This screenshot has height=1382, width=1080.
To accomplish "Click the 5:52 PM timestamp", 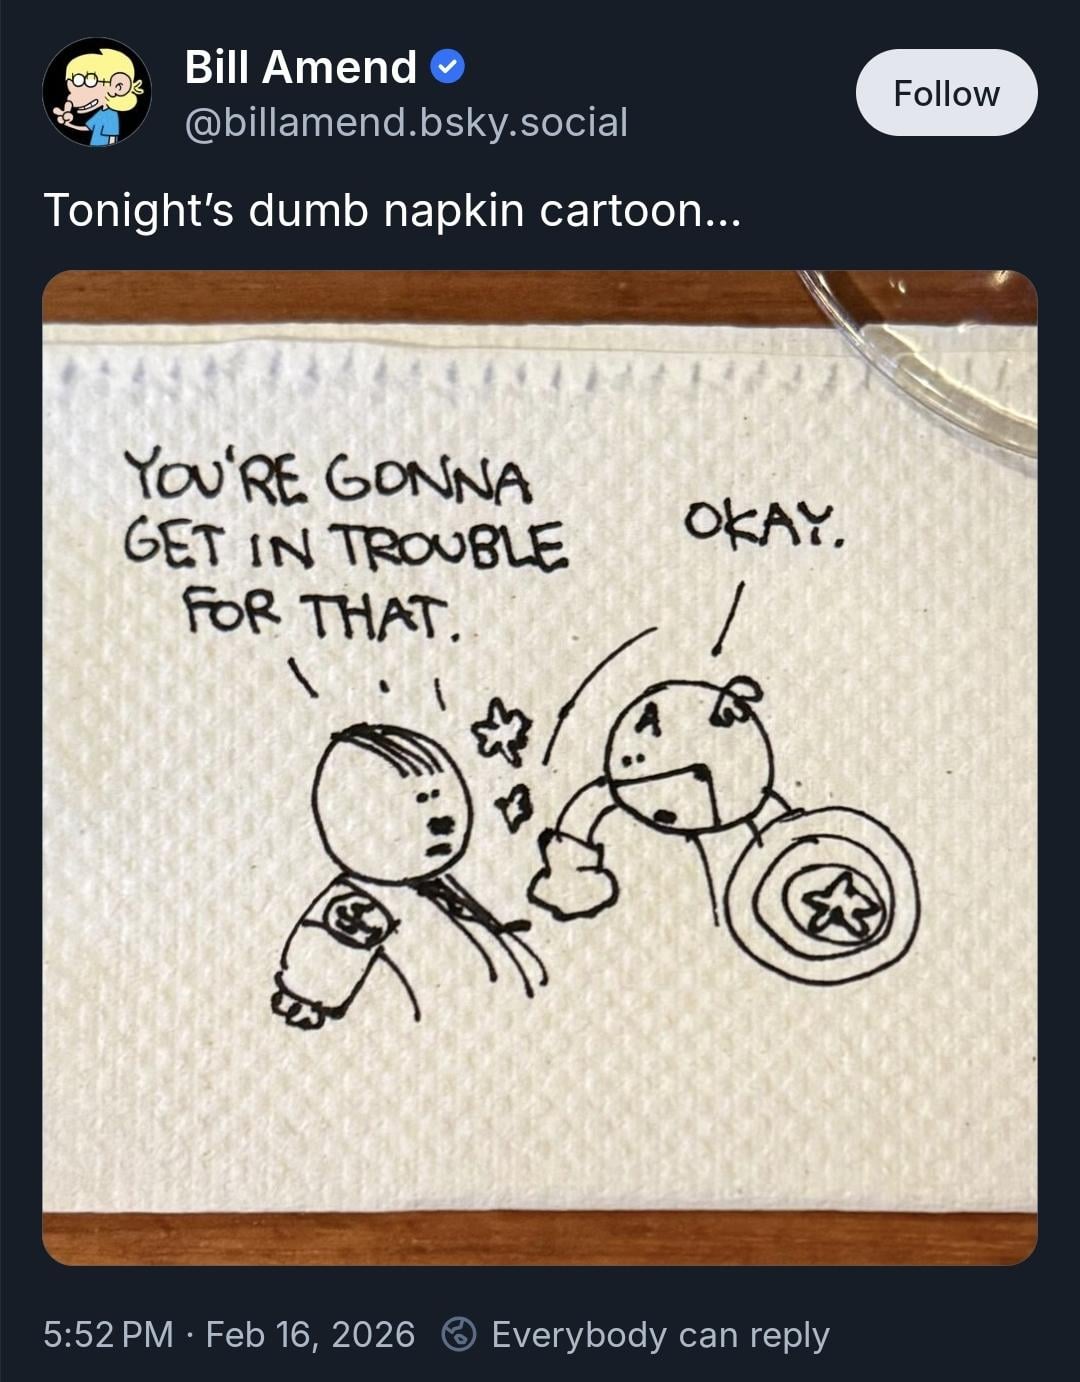I will pyautogui.click(x=108, y=1334).
